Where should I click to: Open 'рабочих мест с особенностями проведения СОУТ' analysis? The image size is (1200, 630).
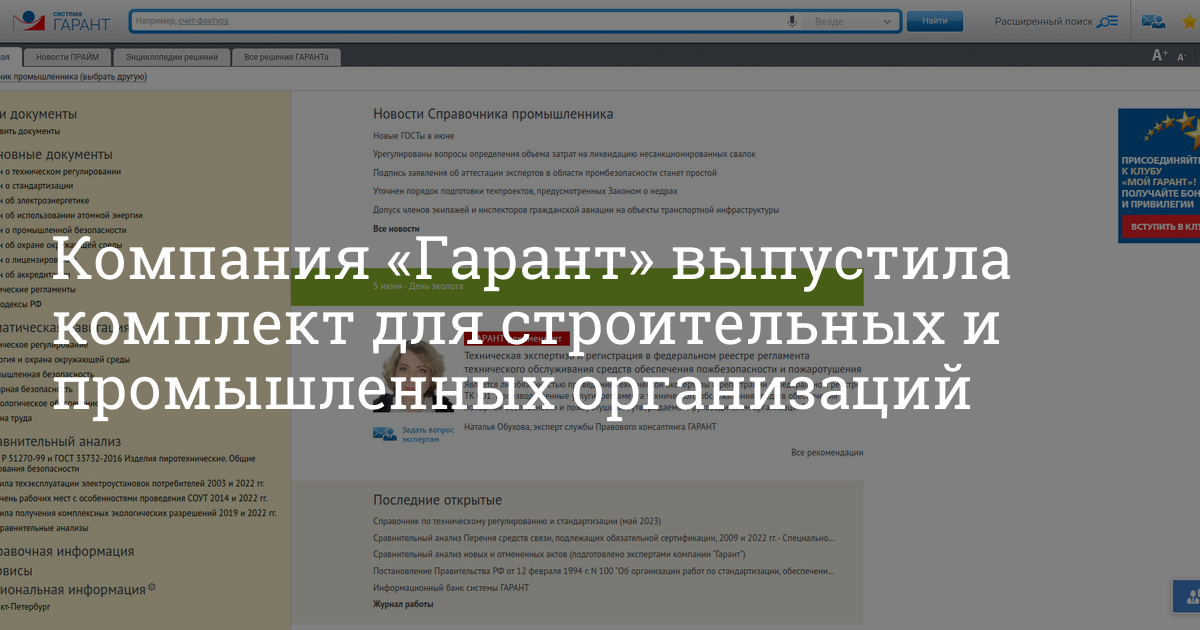(134, 498)
